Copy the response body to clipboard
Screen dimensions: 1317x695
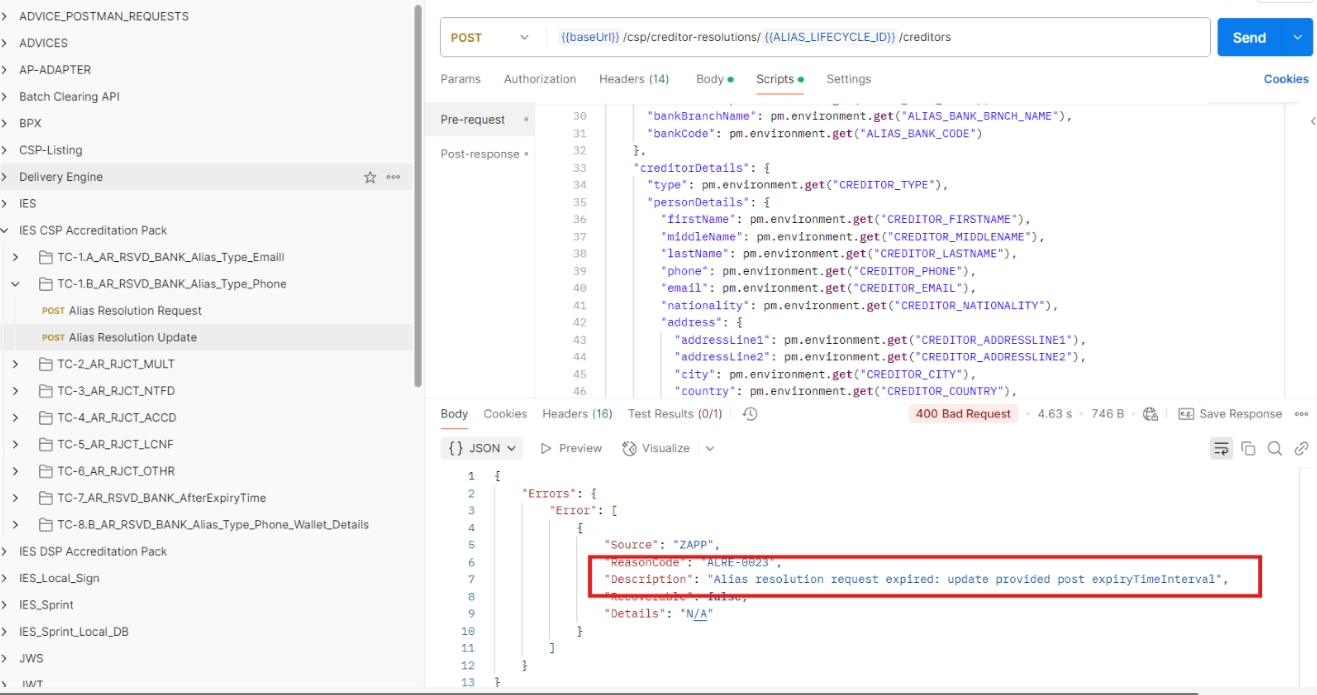[1248, 448]
